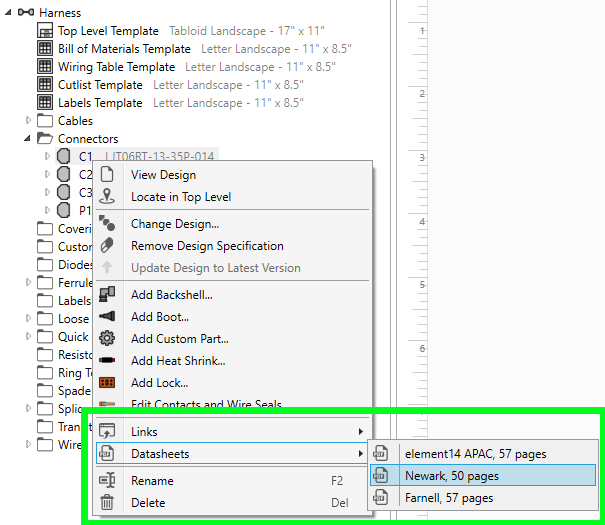Select the Top Level Template row

tap(181, 30)
